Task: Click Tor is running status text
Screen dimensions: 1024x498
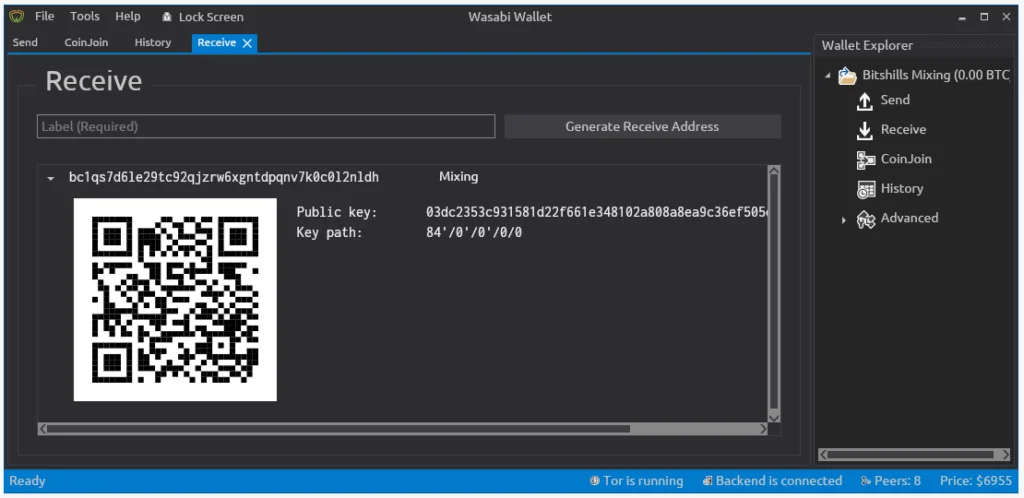Action: (643, 481)
